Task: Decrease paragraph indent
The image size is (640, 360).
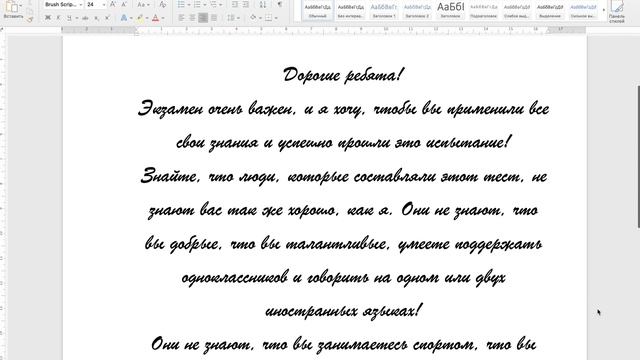Action: pyautogui.click(x=235, y=4)
